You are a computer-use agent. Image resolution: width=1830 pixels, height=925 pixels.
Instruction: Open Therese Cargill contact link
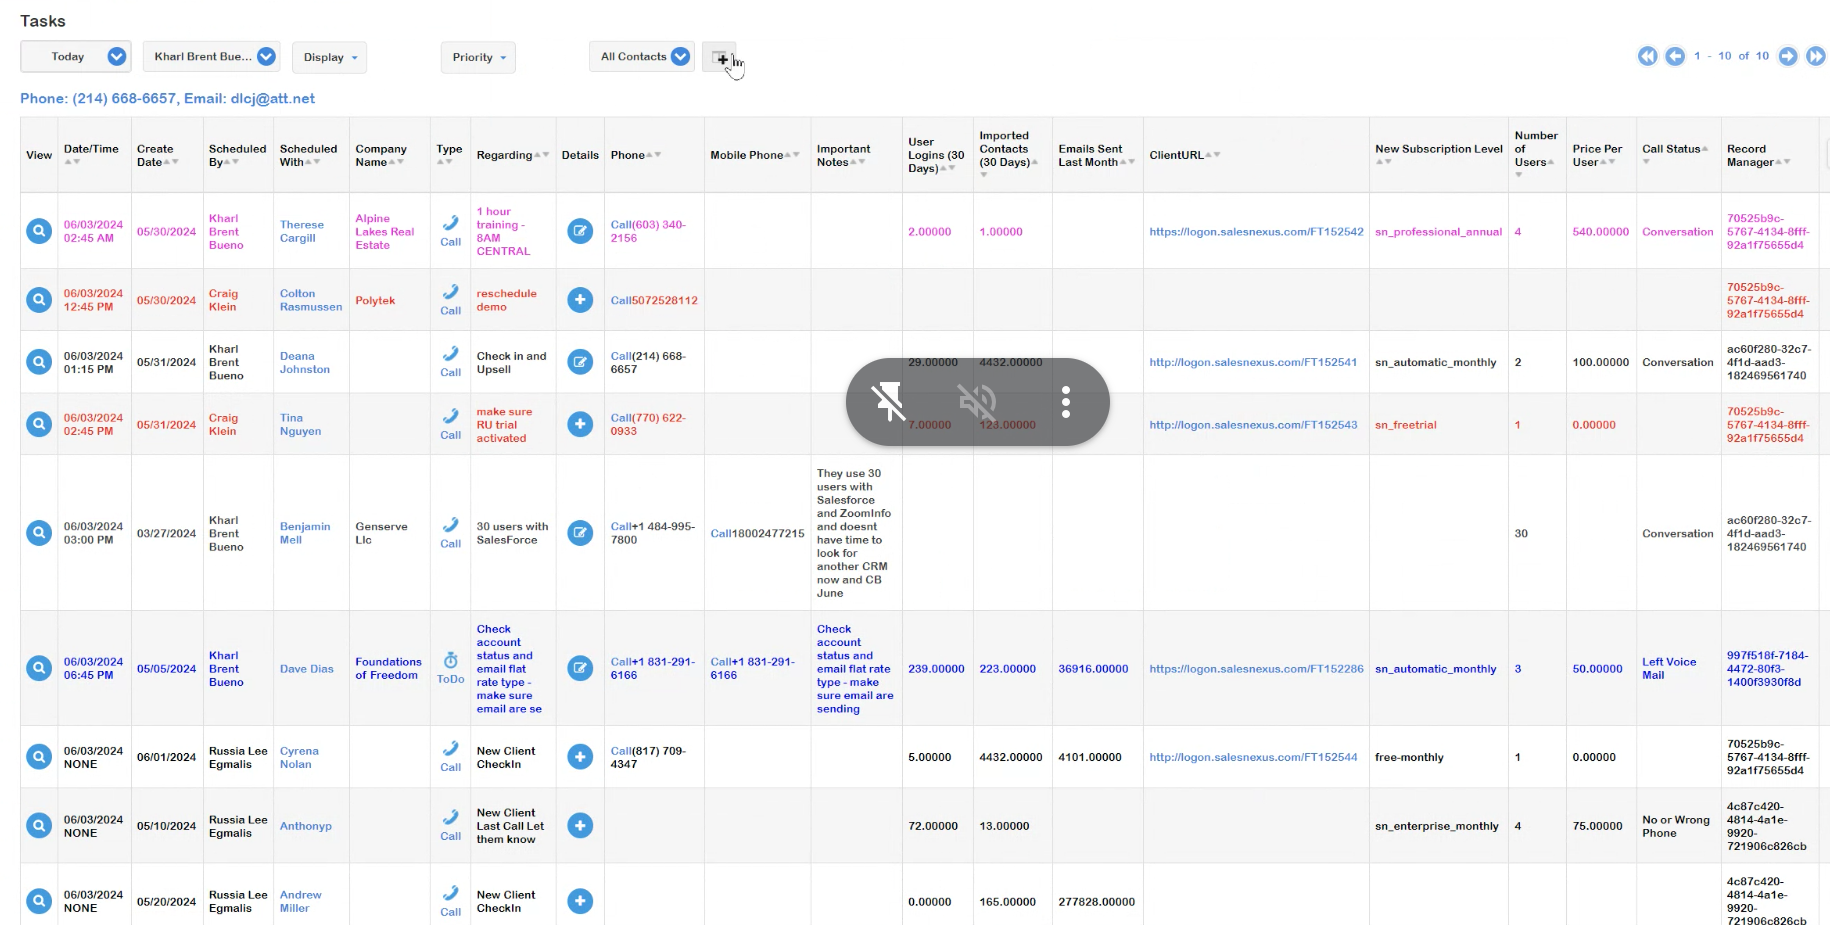(301, 231)
